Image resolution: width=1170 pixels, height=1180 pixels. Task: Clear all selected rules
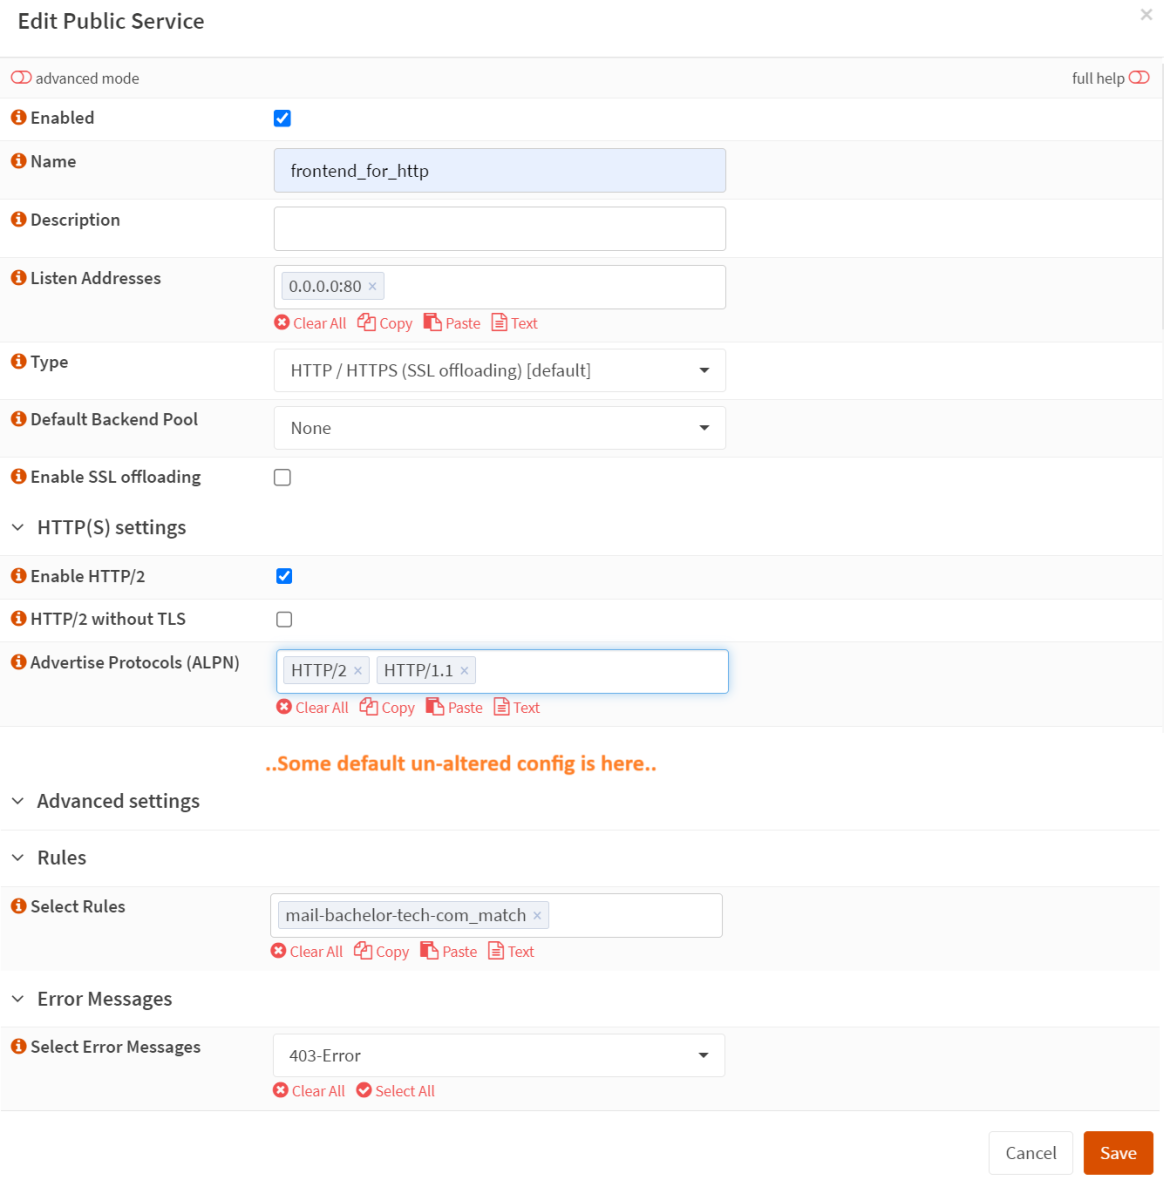click(306, 951)
